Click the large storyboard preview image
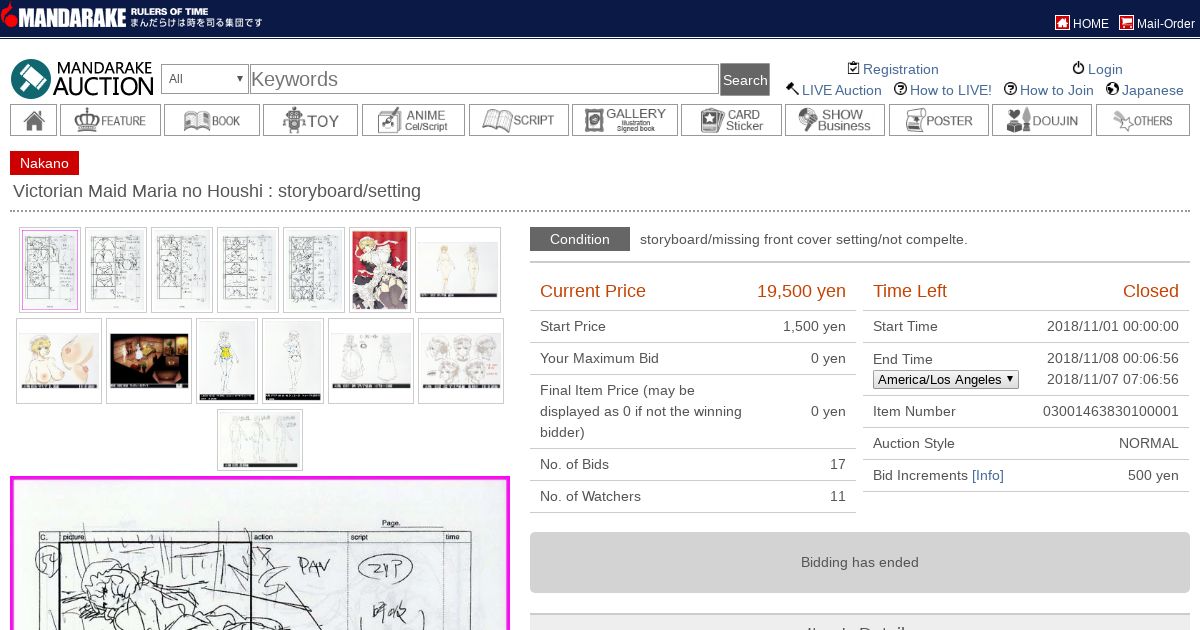This screenshot has height=630, width=1200. pyautogui.click(x=260, y=553)
